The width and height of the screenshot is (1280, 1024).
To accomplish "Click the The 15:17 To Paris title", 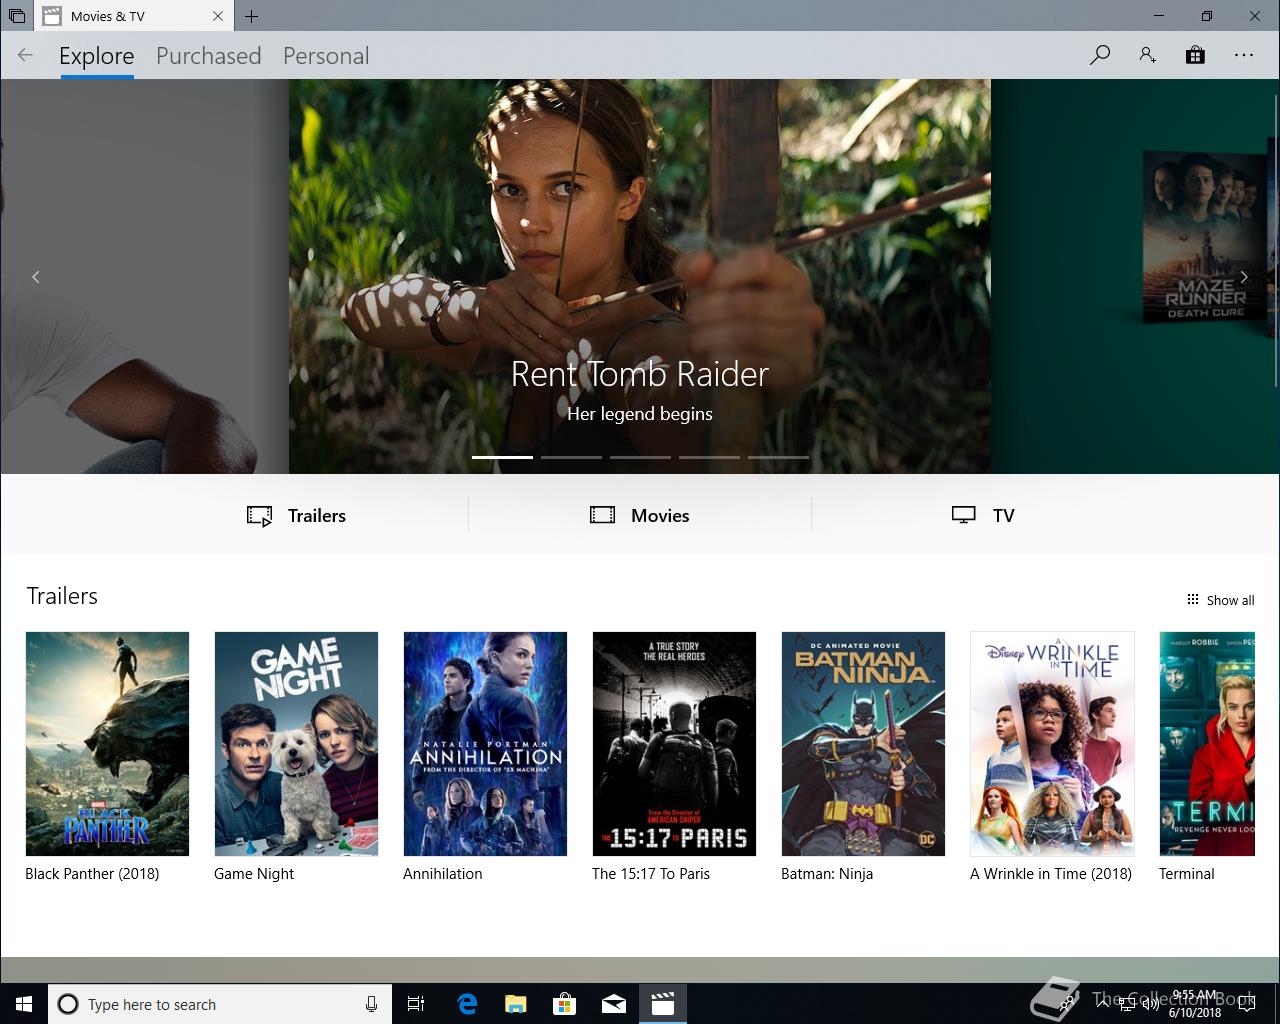I will click(x=651, y=873).
